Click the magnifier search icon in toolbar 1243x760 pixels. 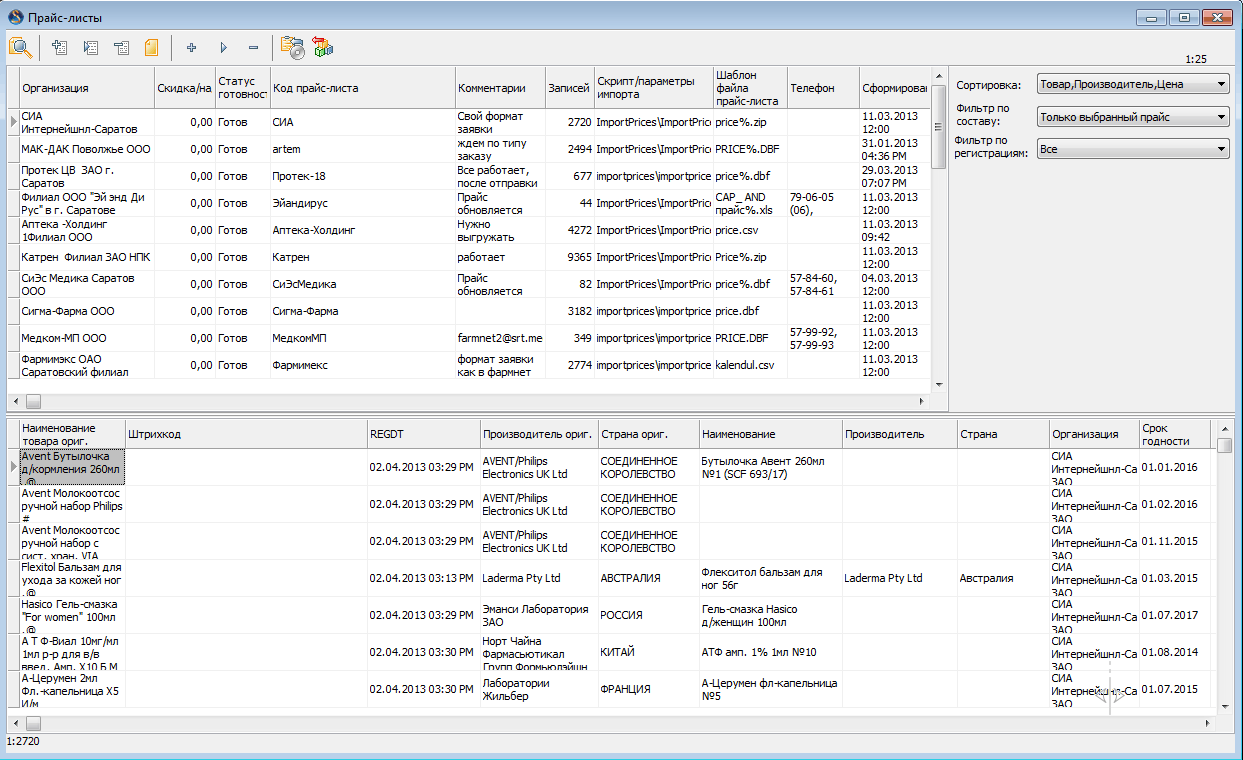tap(20, 47)
